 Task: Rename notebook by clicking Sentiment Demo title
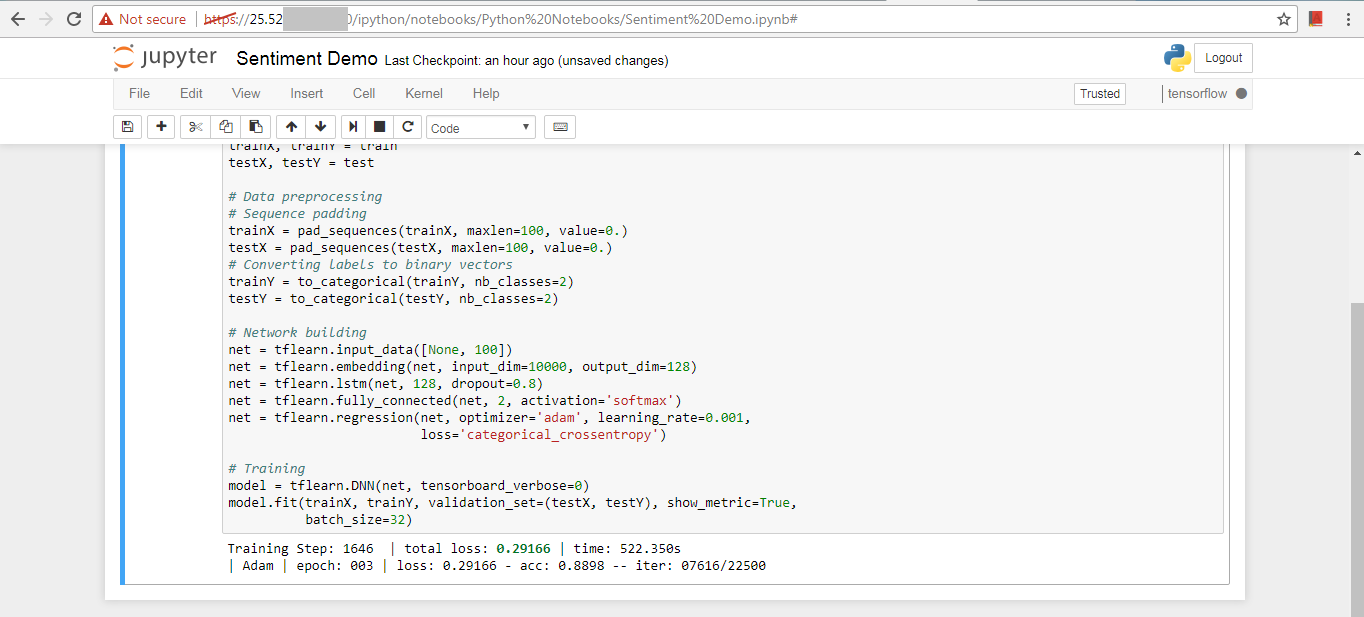pyautogui.click(x=306, y=57)
